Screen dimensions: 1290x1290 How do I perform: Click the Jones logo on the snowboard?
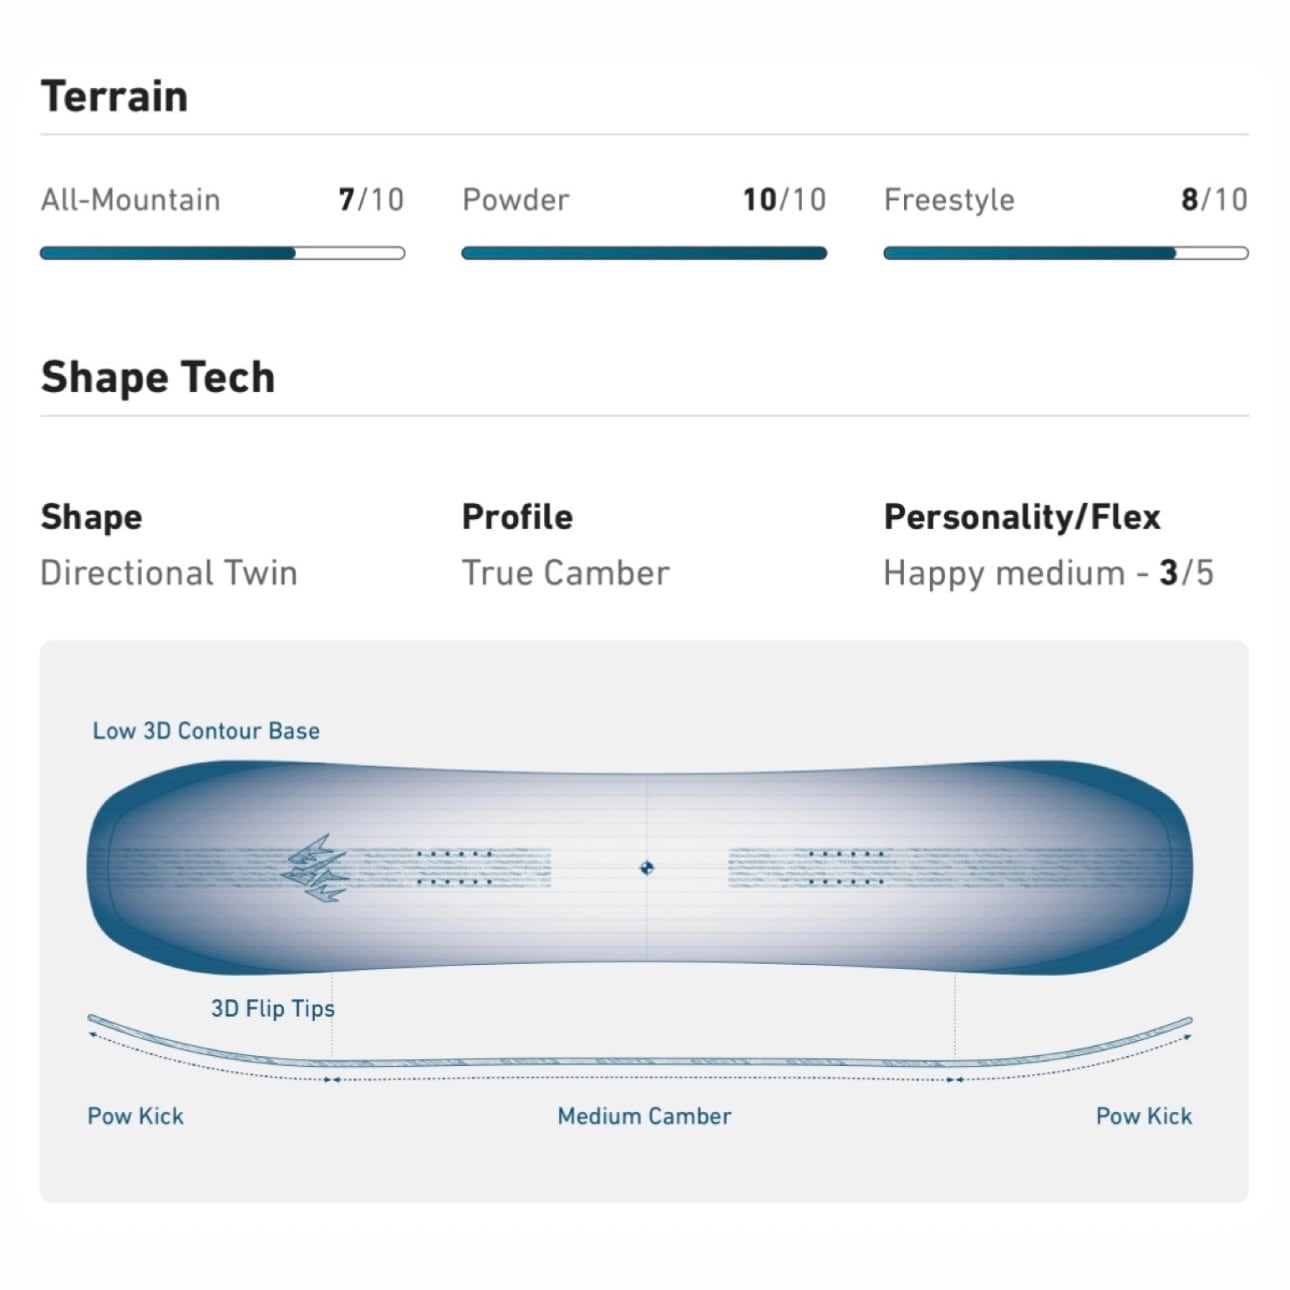315,869
